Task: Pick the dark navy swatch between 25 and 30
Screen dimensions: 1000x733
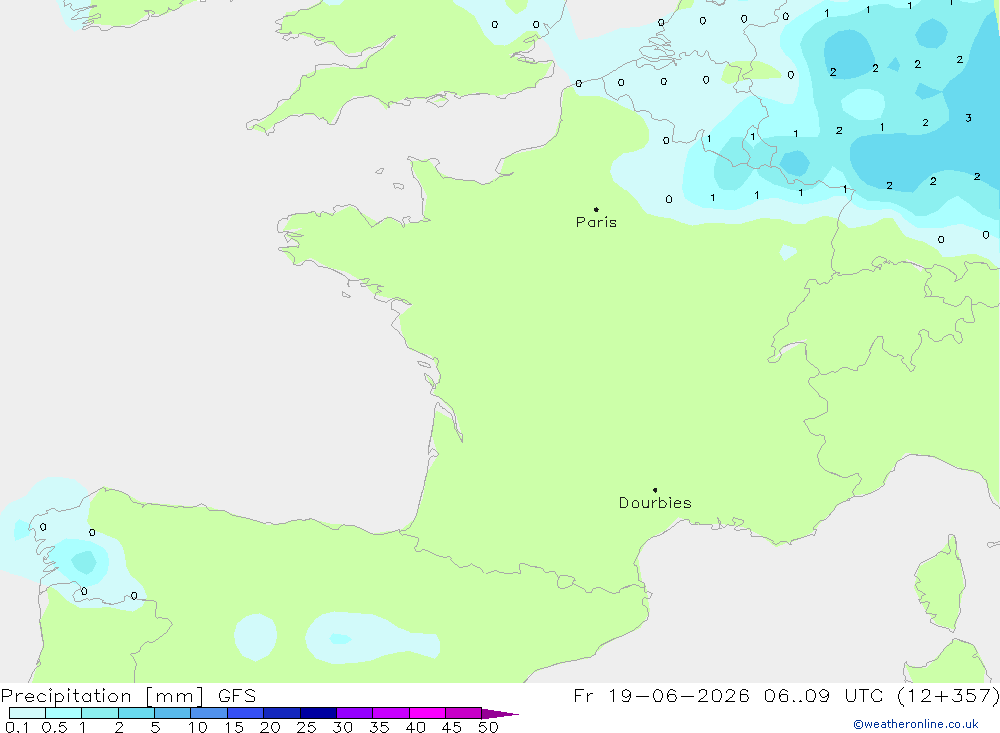Action: pyautogui.click(x=318, y=713)
